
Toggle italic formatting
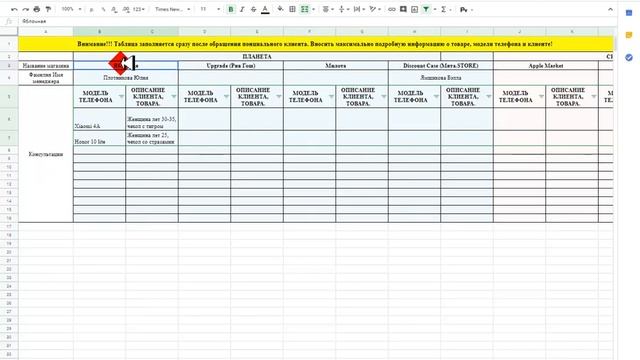pyautogui.click(x=242, y=9)
